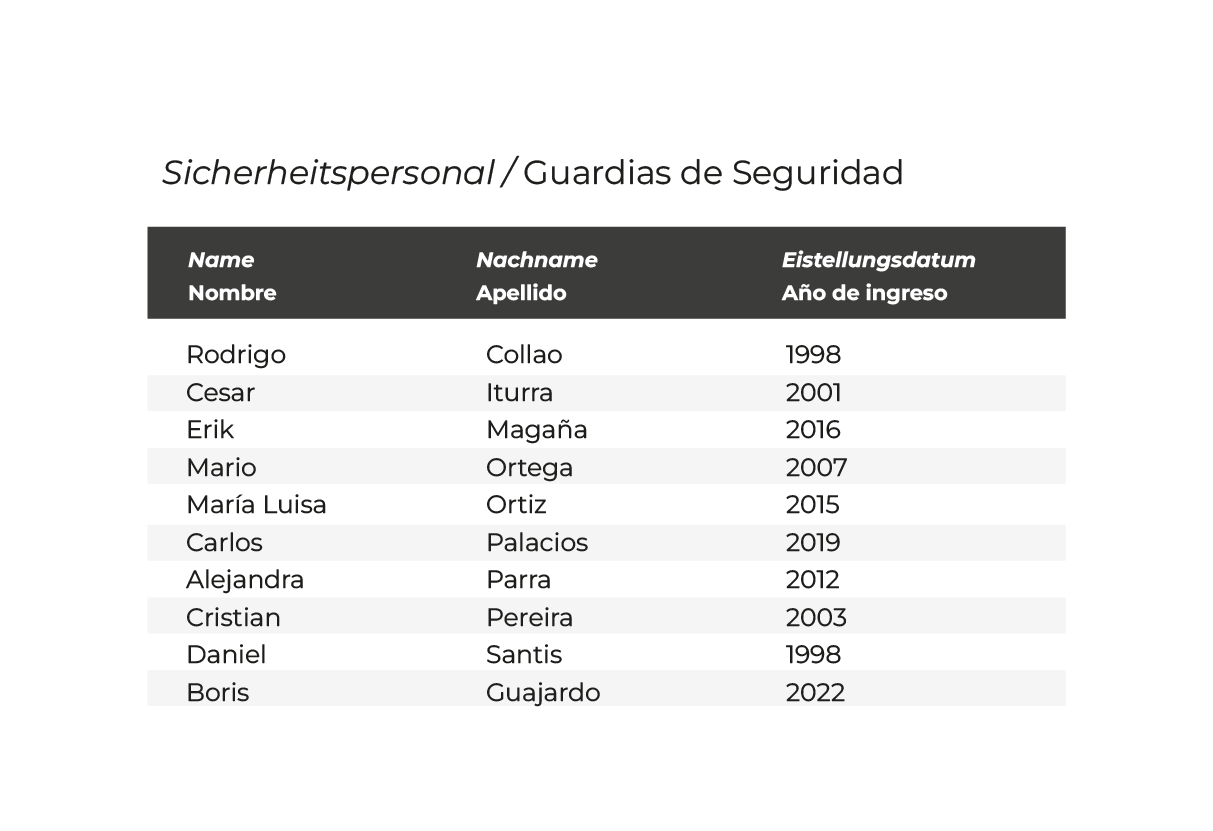Viewport: 1213px width, 831px height.
Task: Select the 'Nachname / Apellido' column header
Action: click(x=536, y=276)
